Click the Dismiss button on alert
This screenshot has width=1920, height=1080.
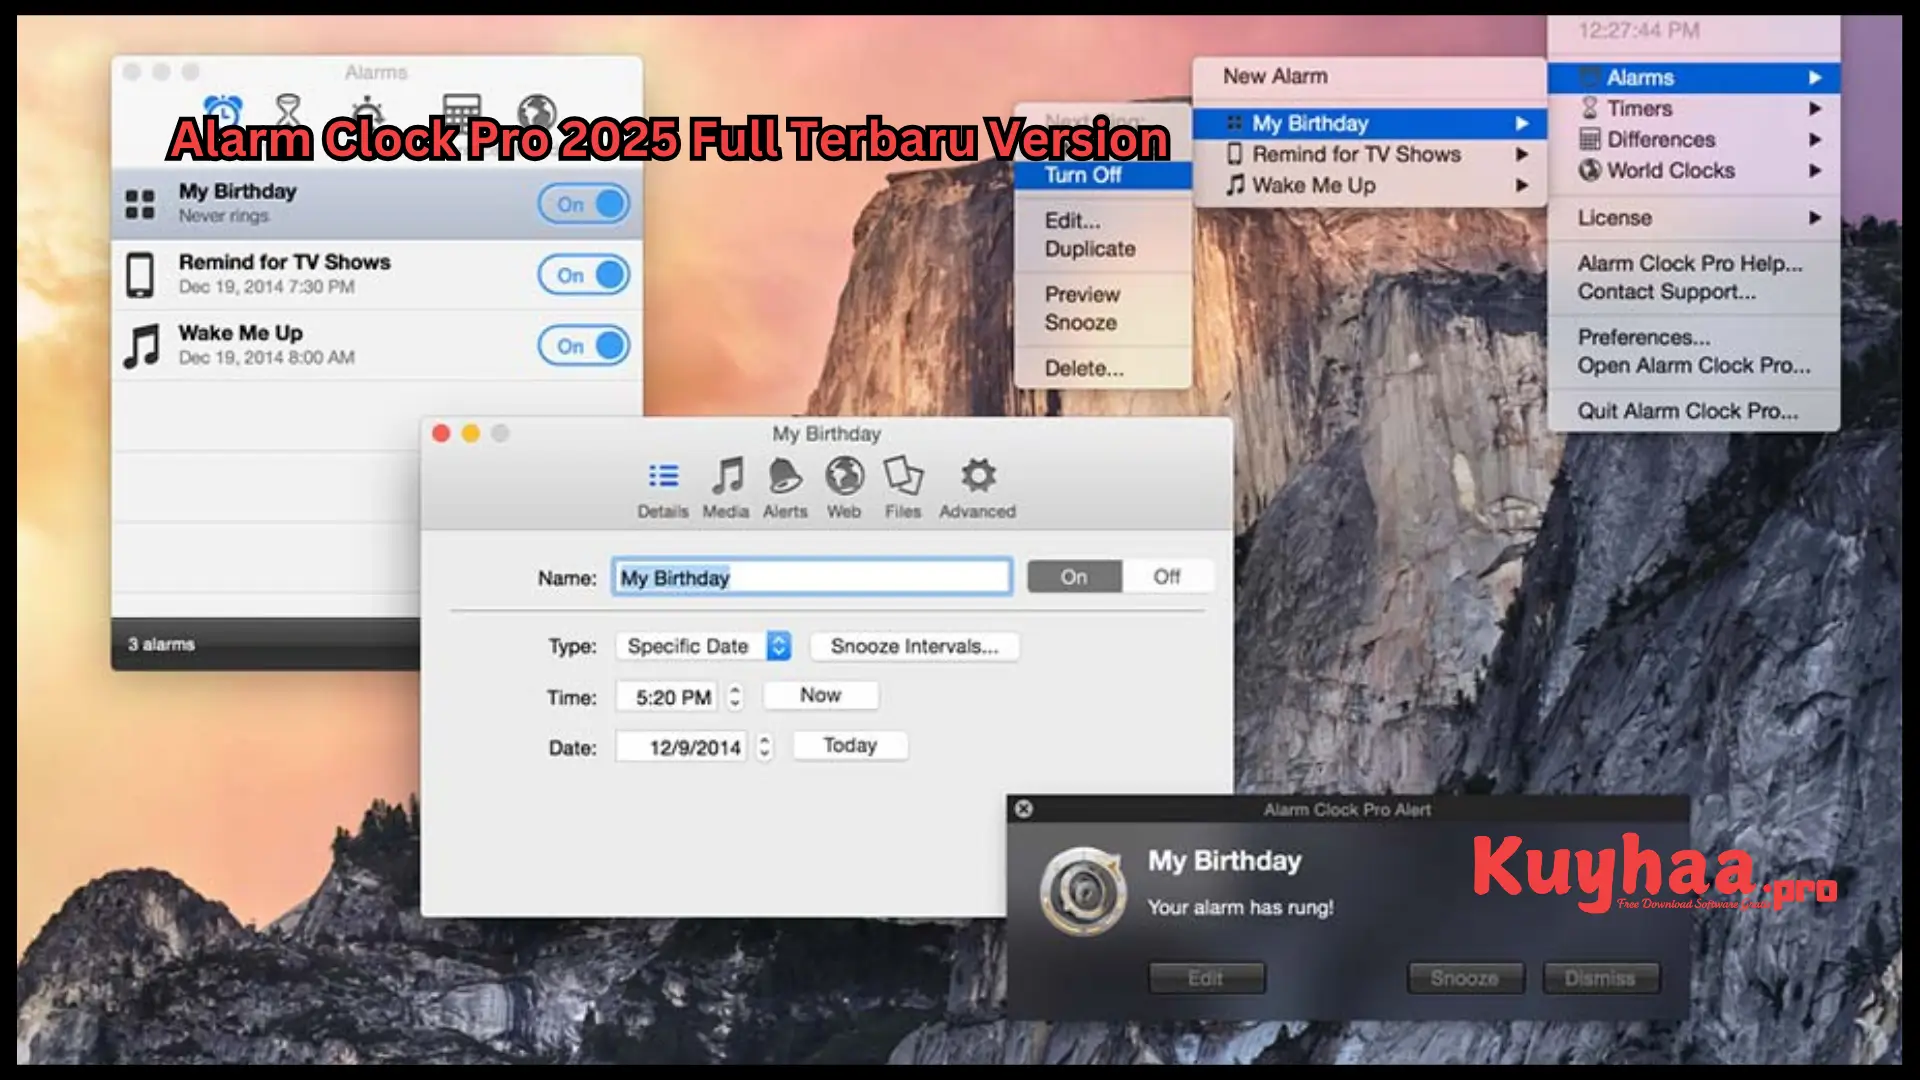pos(1600,978)
